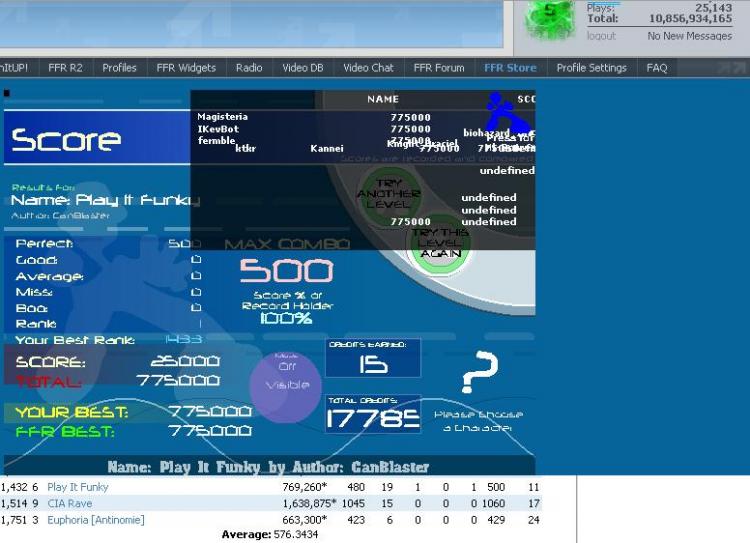750x543 pixels.
Task: Click the Credits Earned 15 box
Action: (x=373, y=358)
